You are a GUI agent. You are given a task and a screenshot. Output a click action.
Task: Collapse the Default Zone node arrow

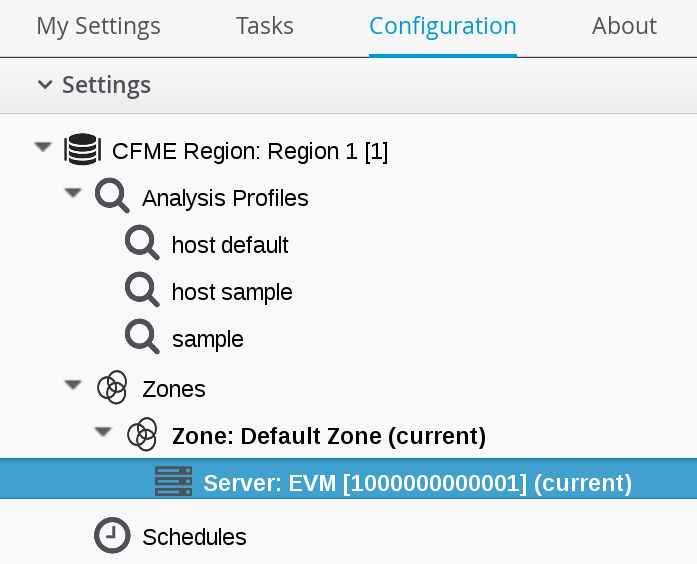[102, 432]
